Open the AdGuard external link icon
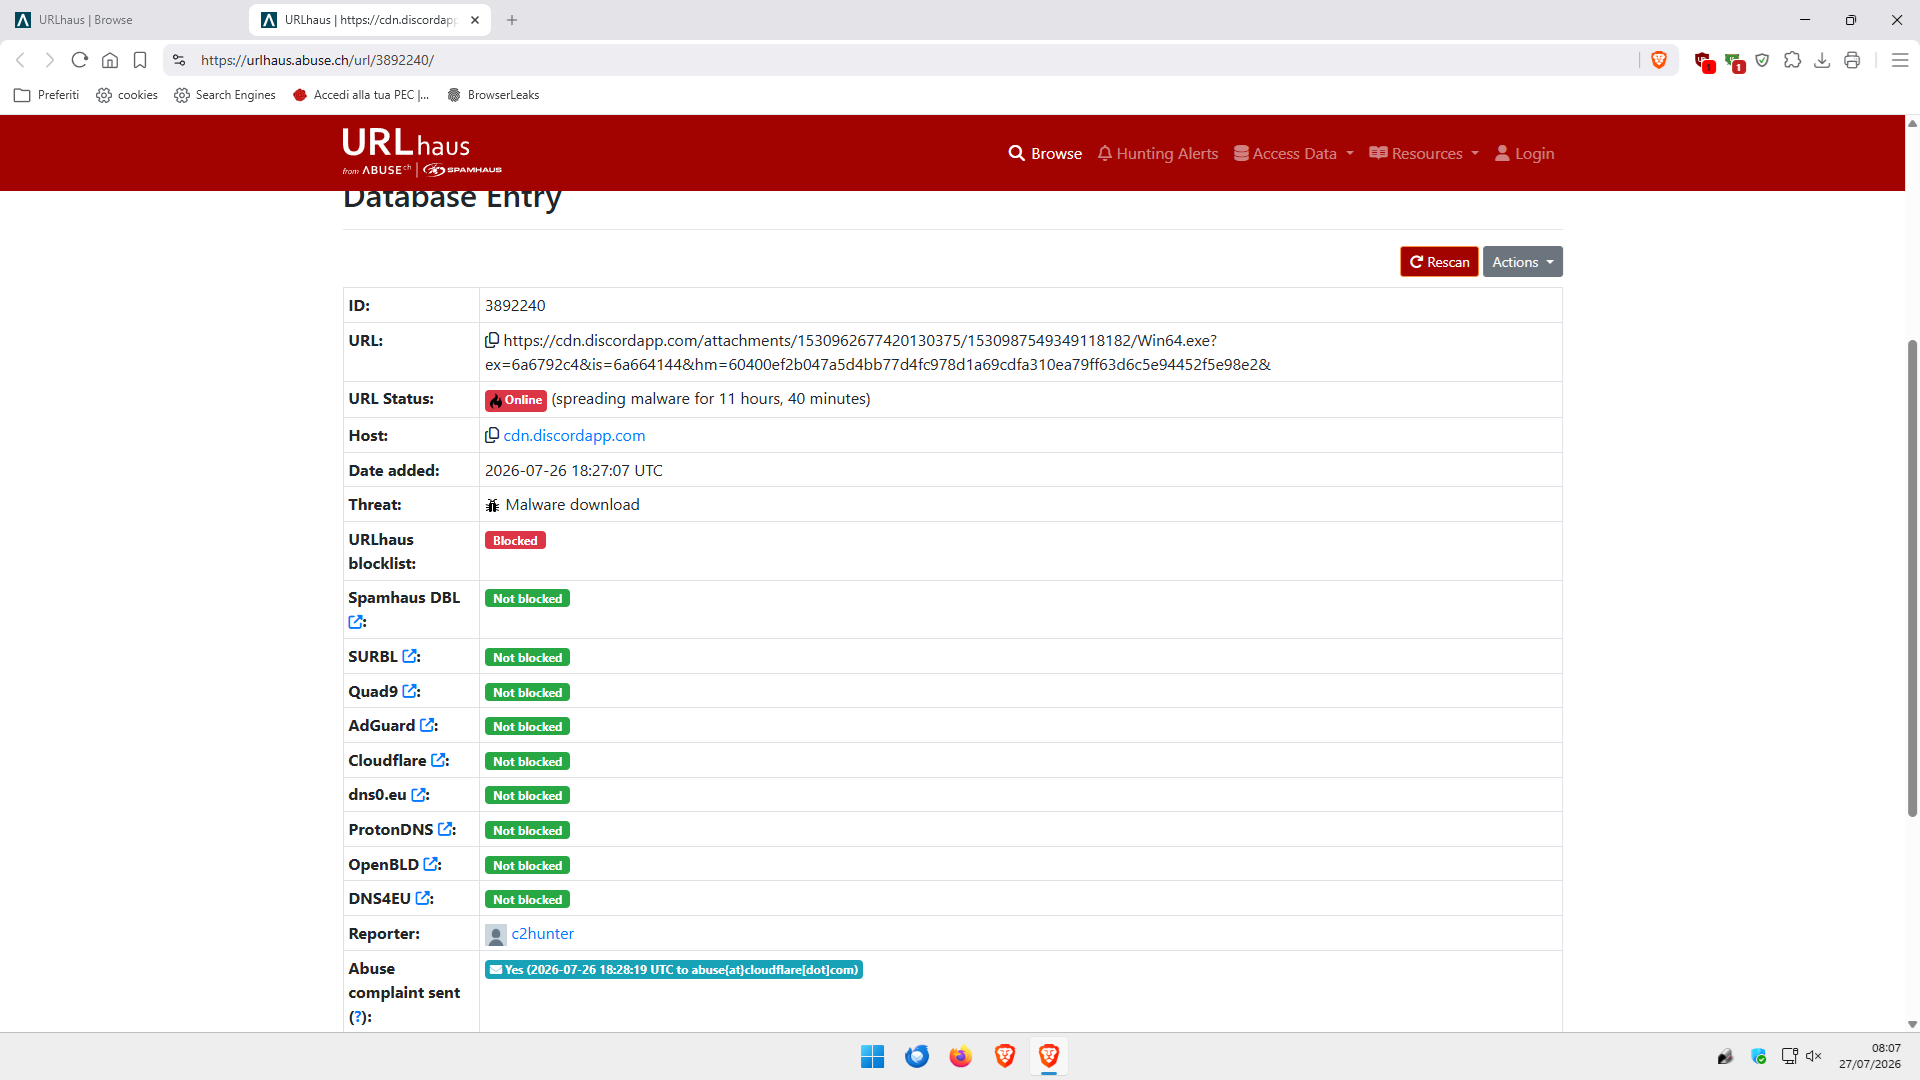Viewport: 1920px width, 1080px height. (x=427, y=725)
